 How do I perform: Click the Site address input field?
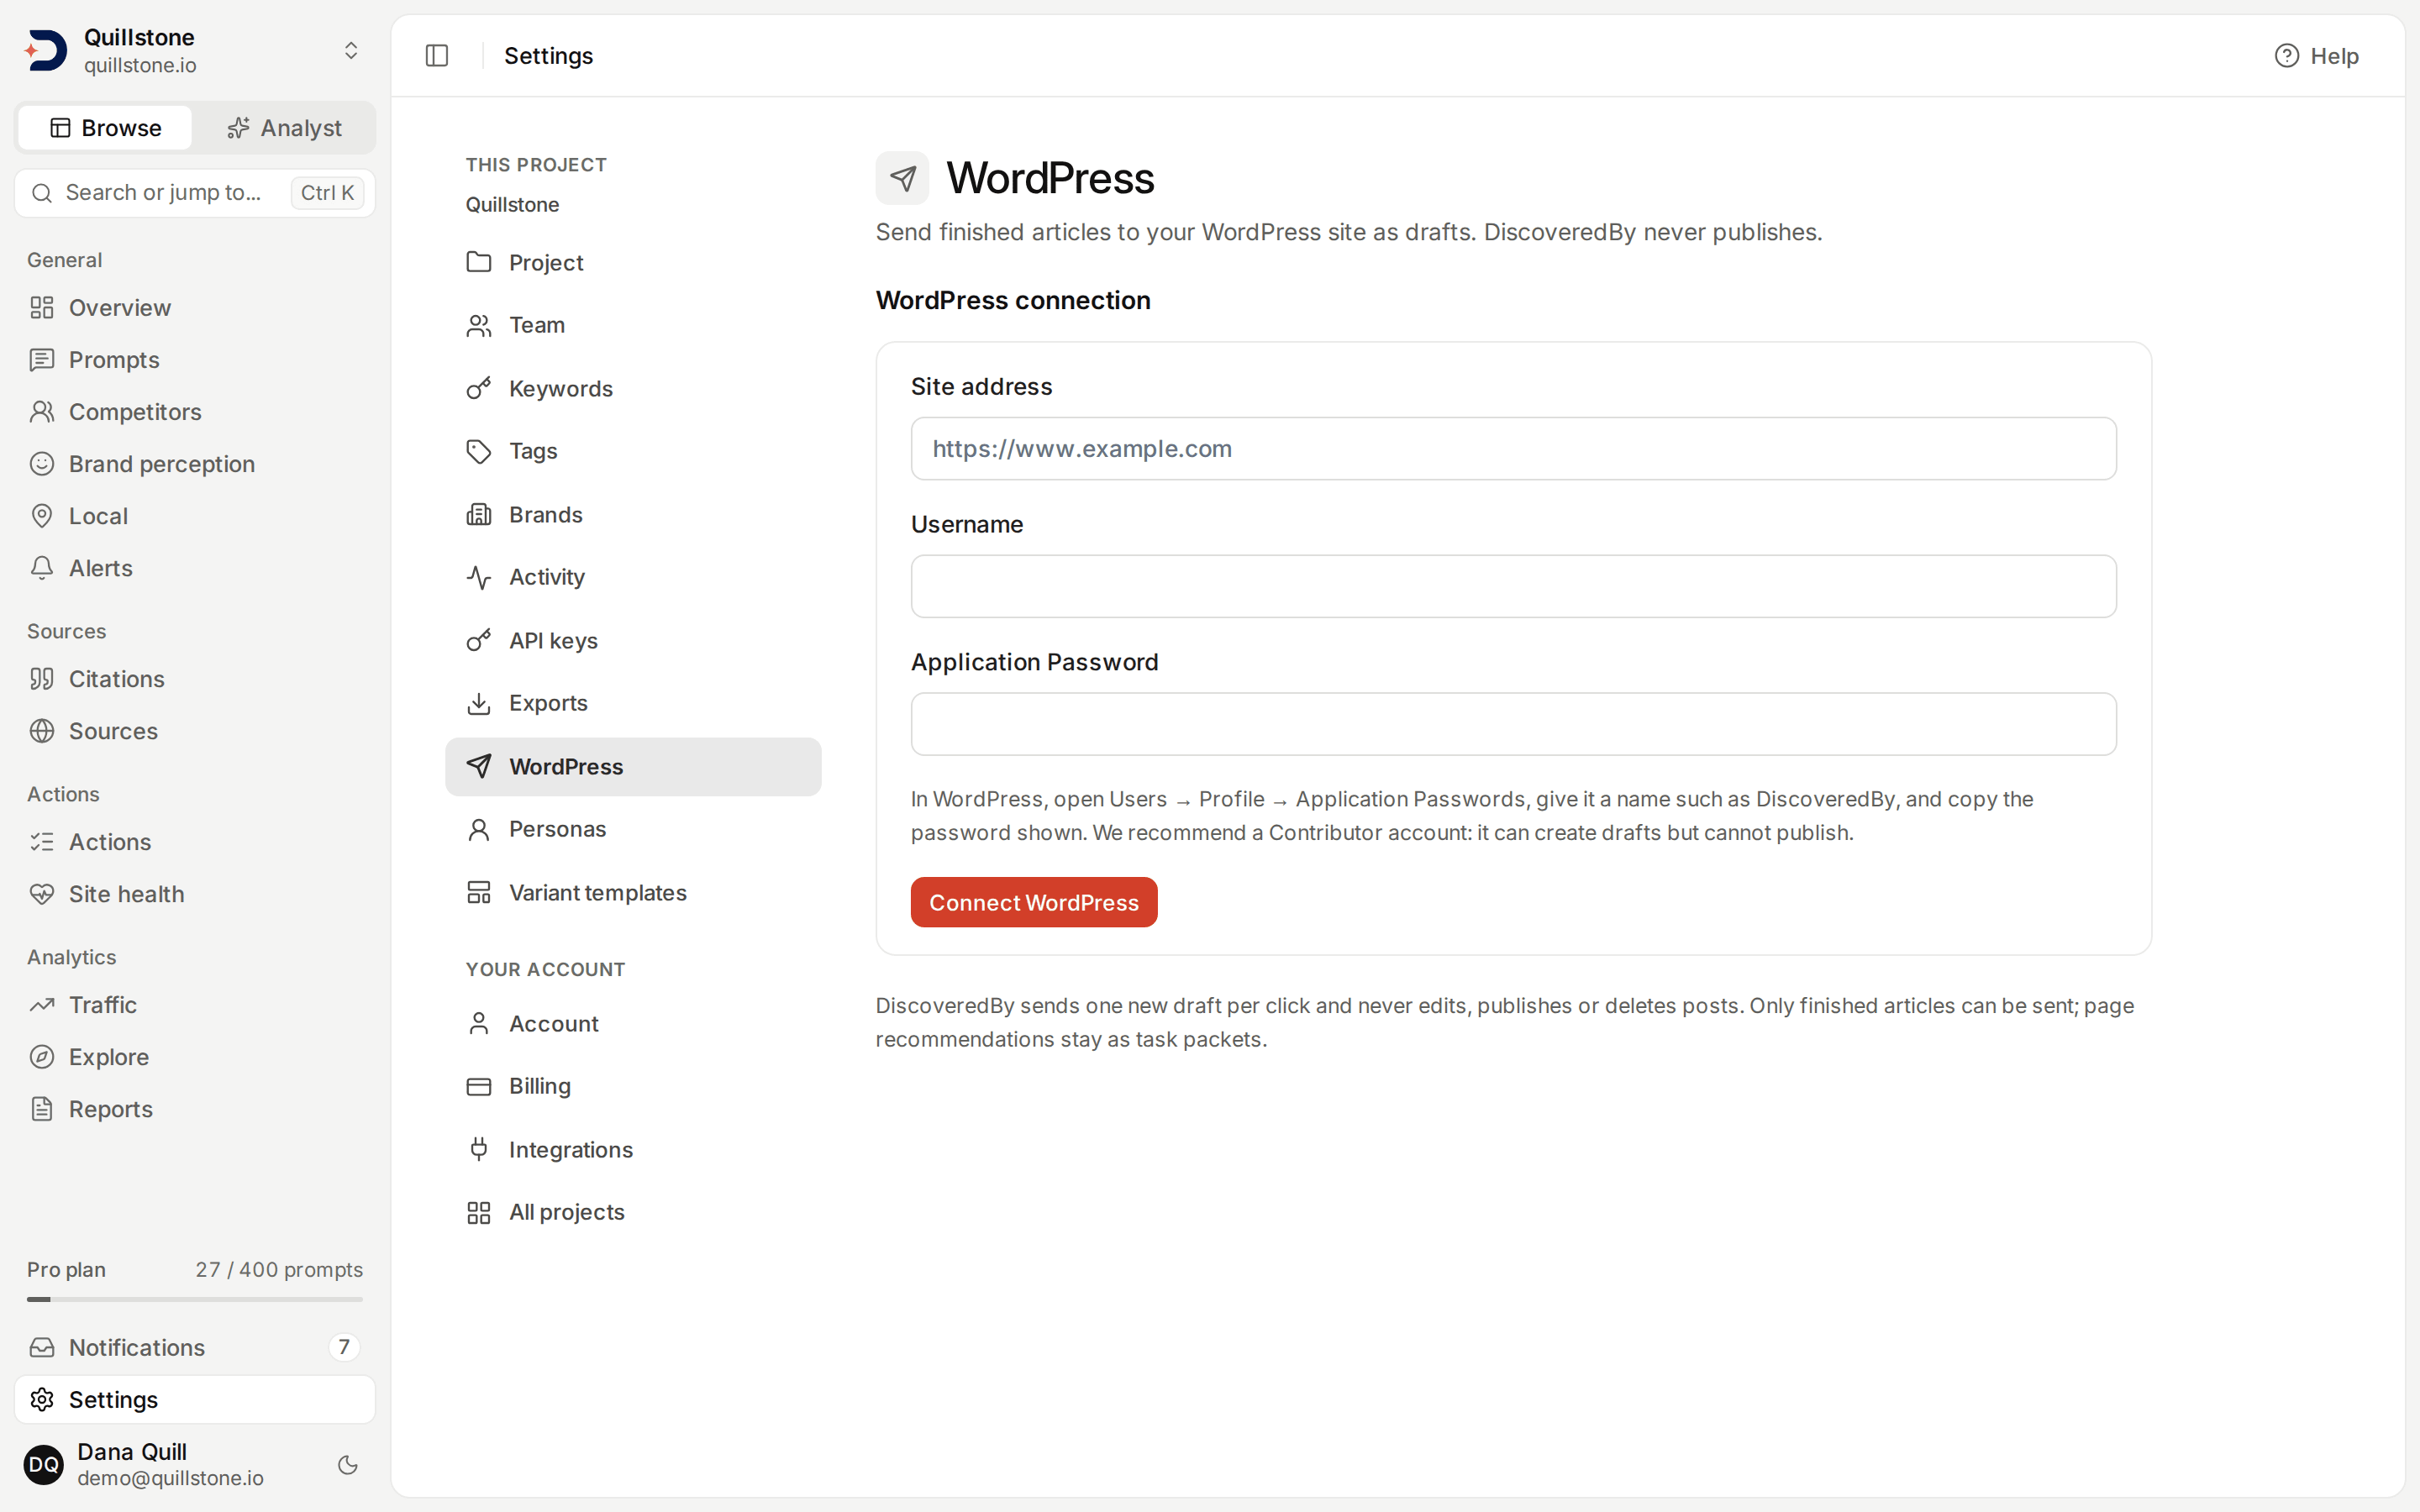click(1513, 449)
